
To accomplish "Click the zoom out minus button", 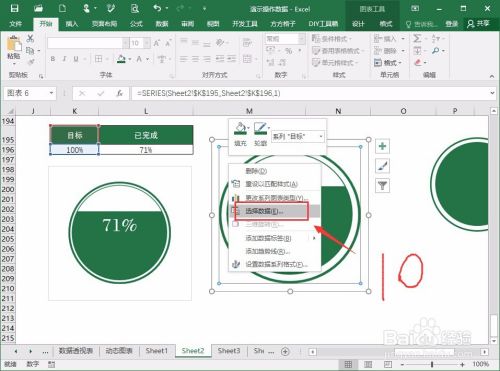I will pyautogui.click(x=402, y=364).
